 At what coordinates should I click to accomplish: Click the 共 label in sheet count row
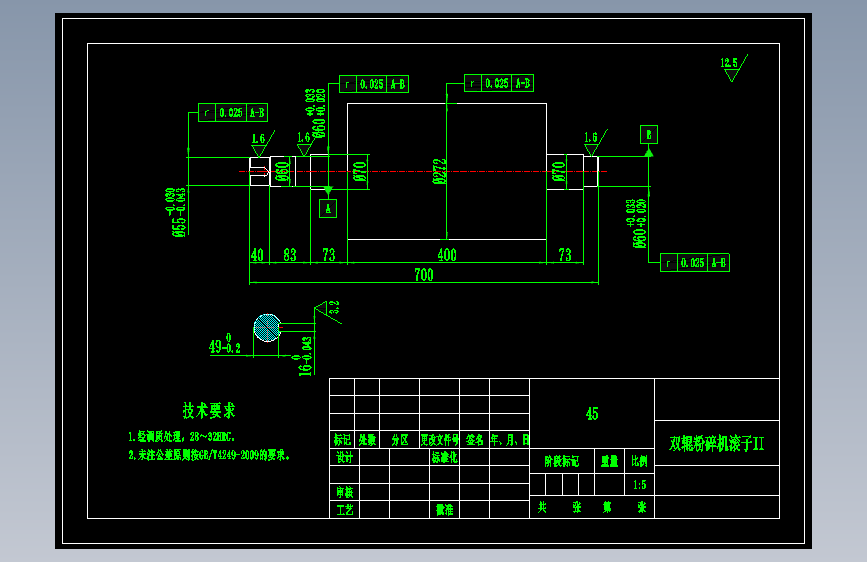point(542,507)
